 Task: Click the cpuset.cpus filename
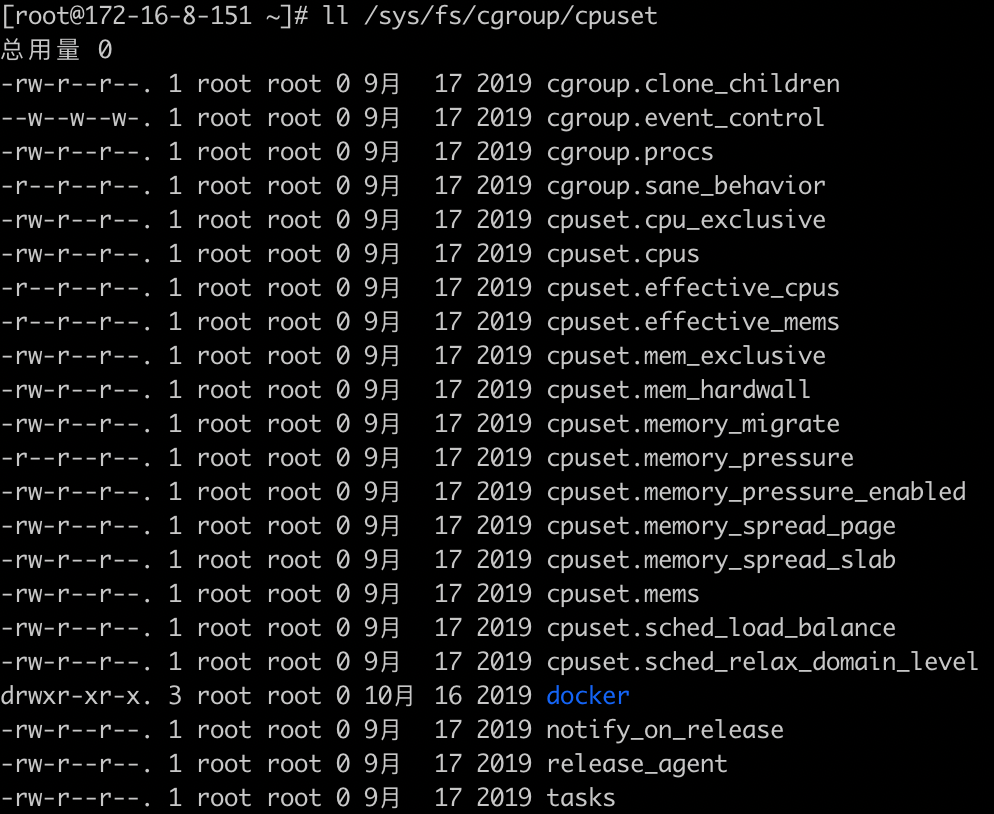tap(623, 254)
